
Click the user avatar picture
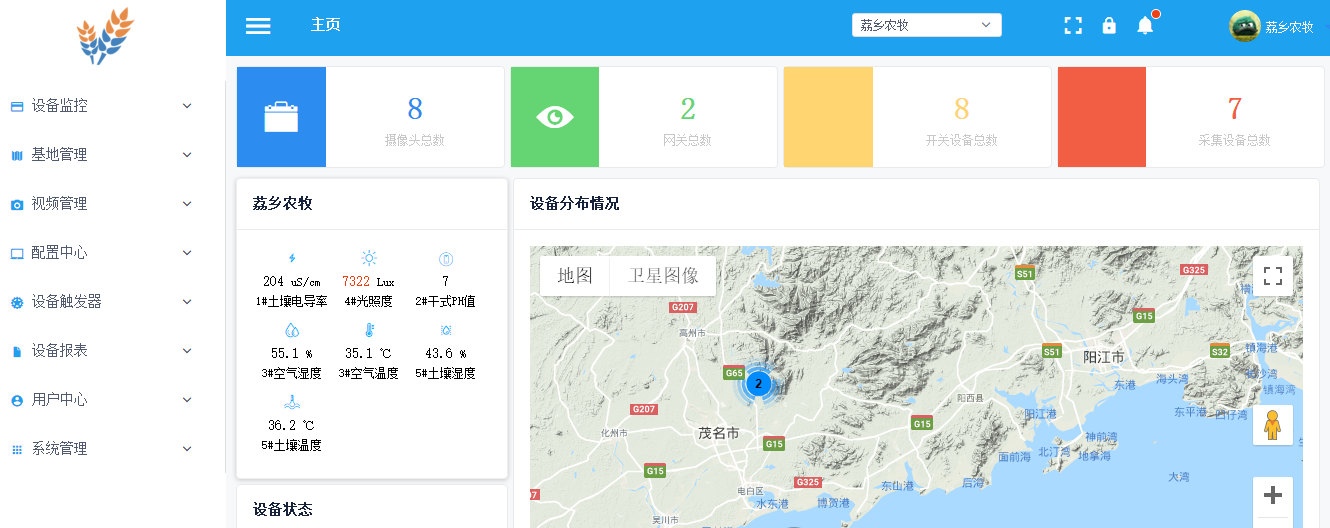tap(1244, 26)
